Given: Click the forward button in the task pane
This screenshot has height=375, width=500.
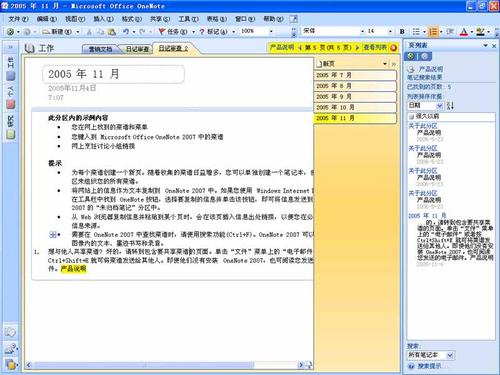Looking at the screenshot, I should pyautogui.click(x=425, y=56).
